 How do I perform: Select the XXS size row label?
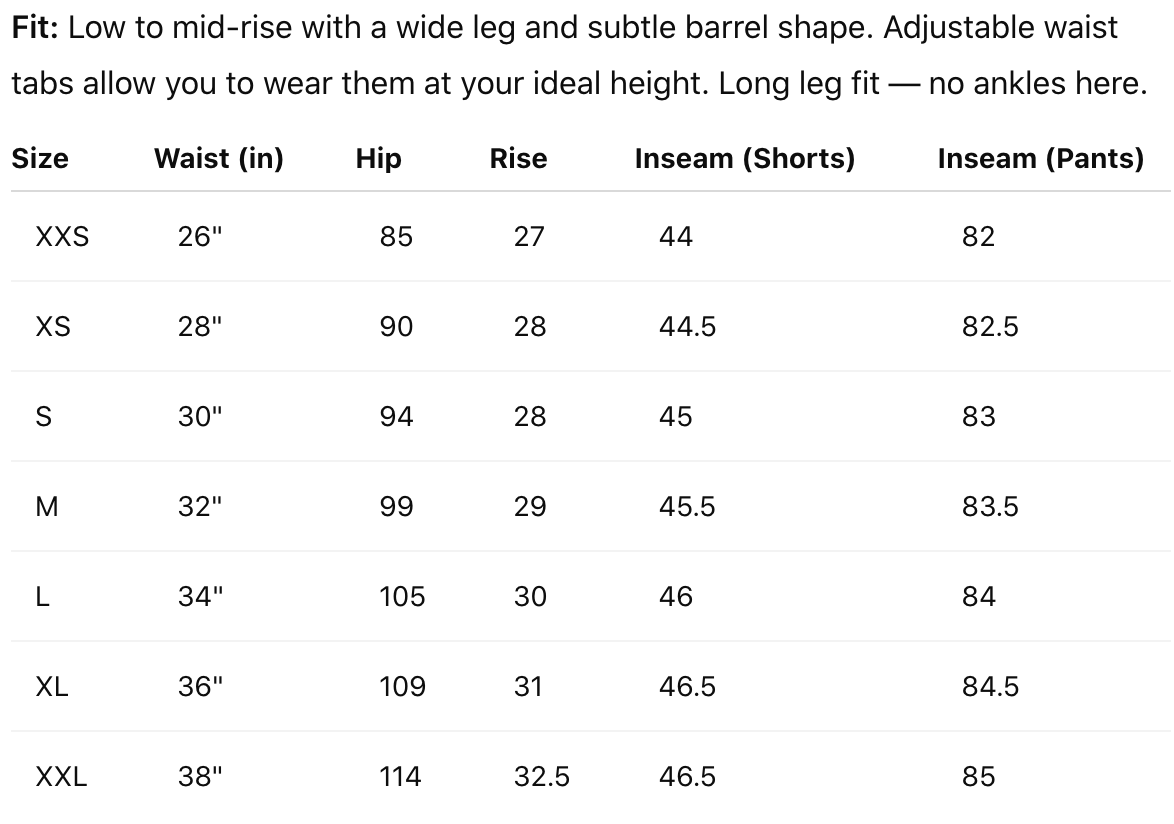click(62, 236)
